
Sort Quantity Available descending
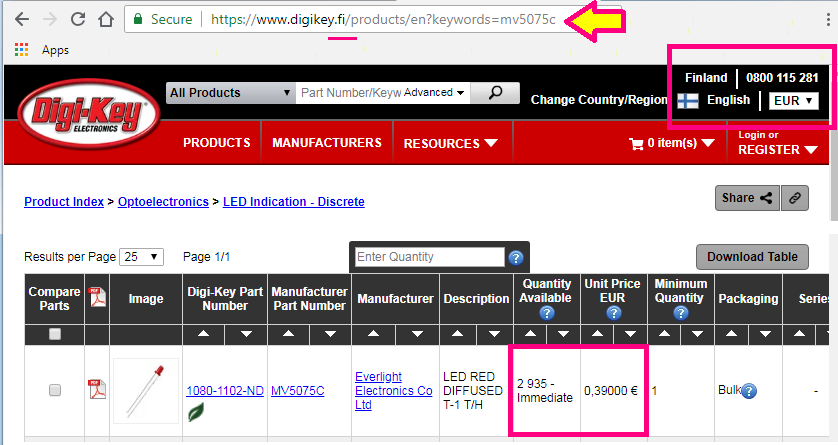[563, 334]
